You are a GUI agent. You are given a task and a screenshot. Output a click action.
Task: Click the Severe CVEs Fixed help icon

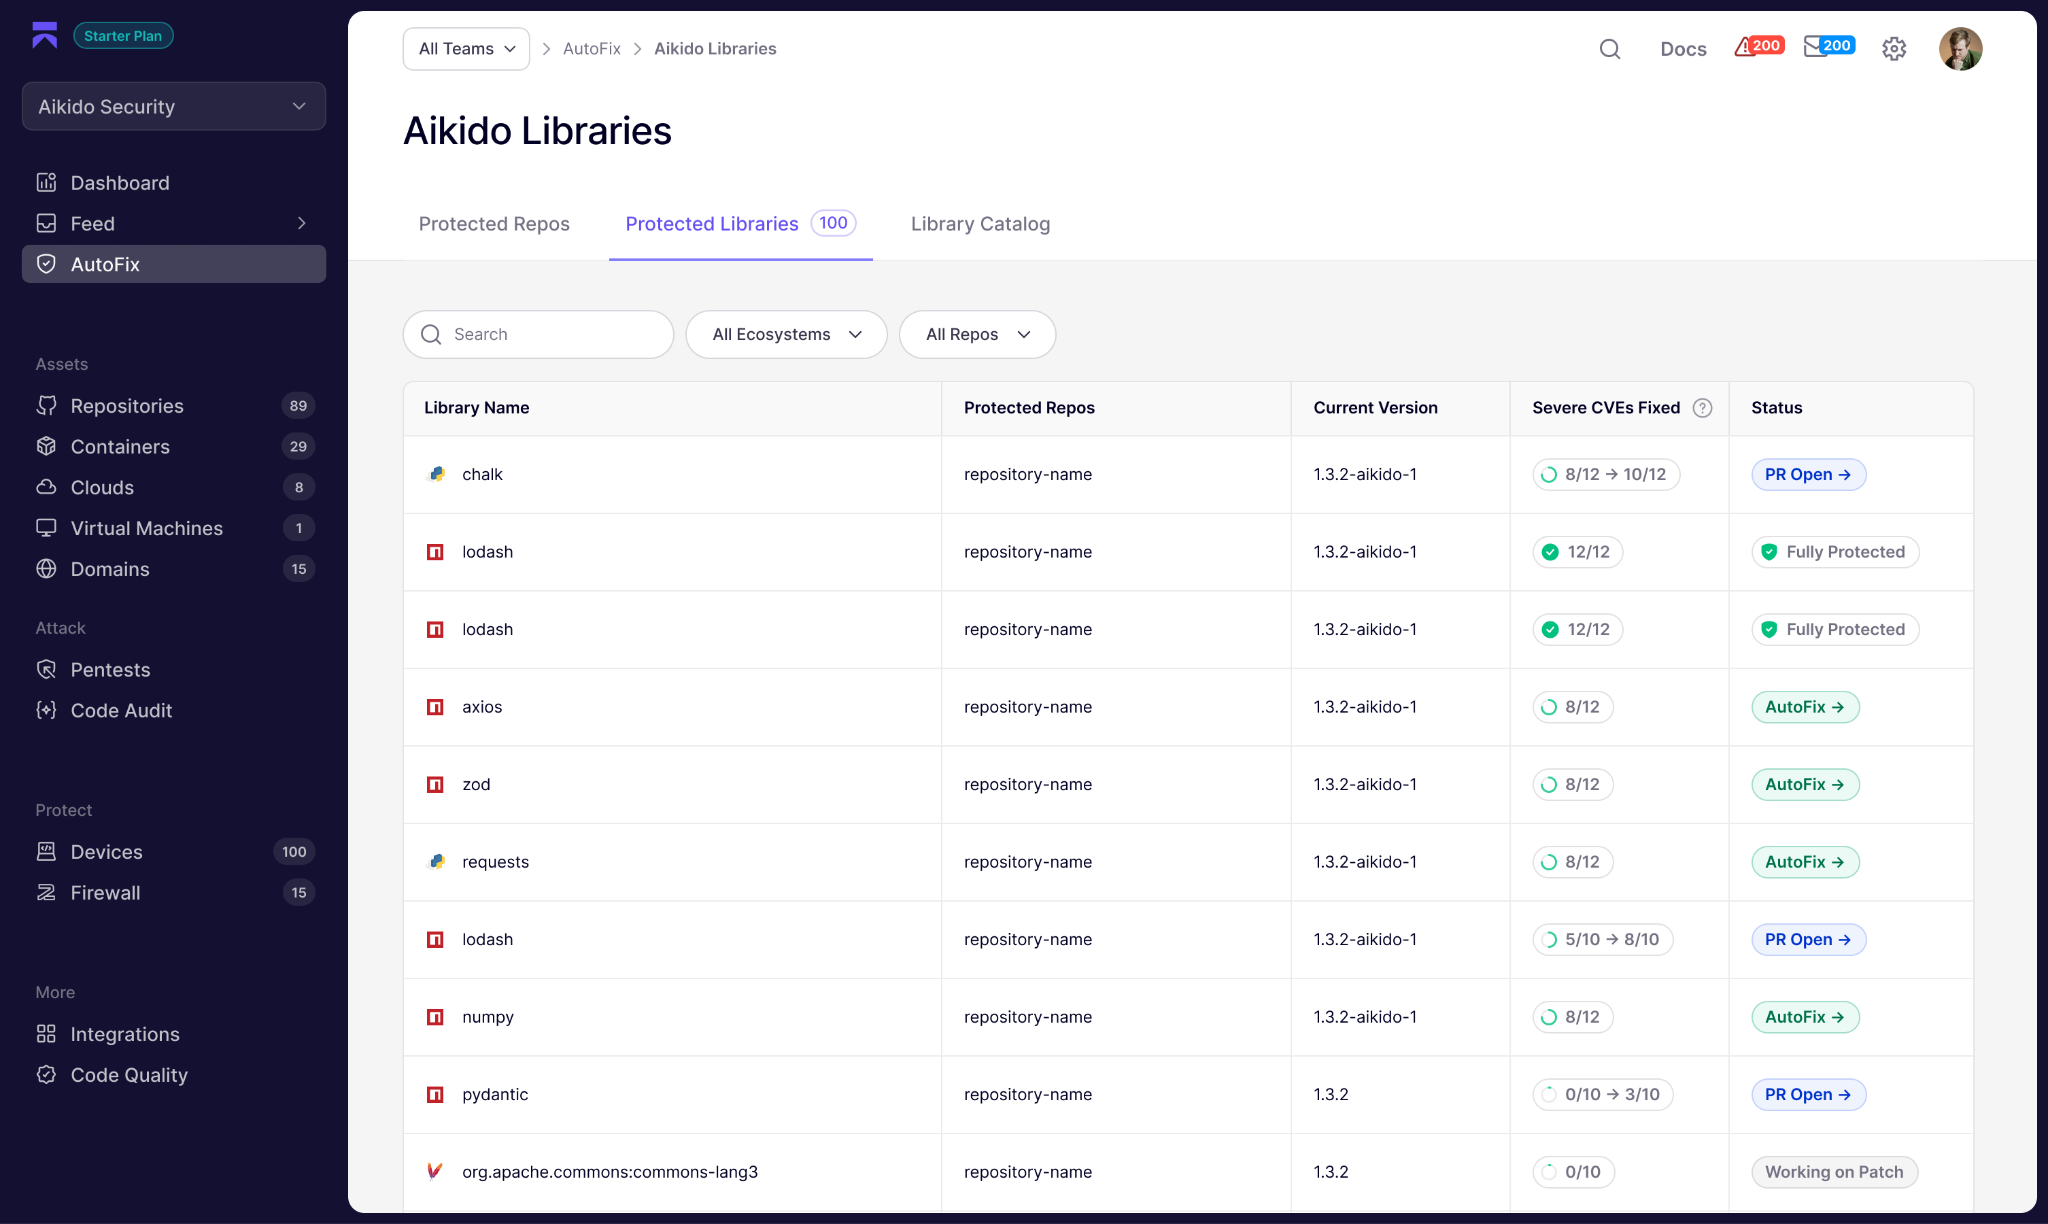(1702, 408)
